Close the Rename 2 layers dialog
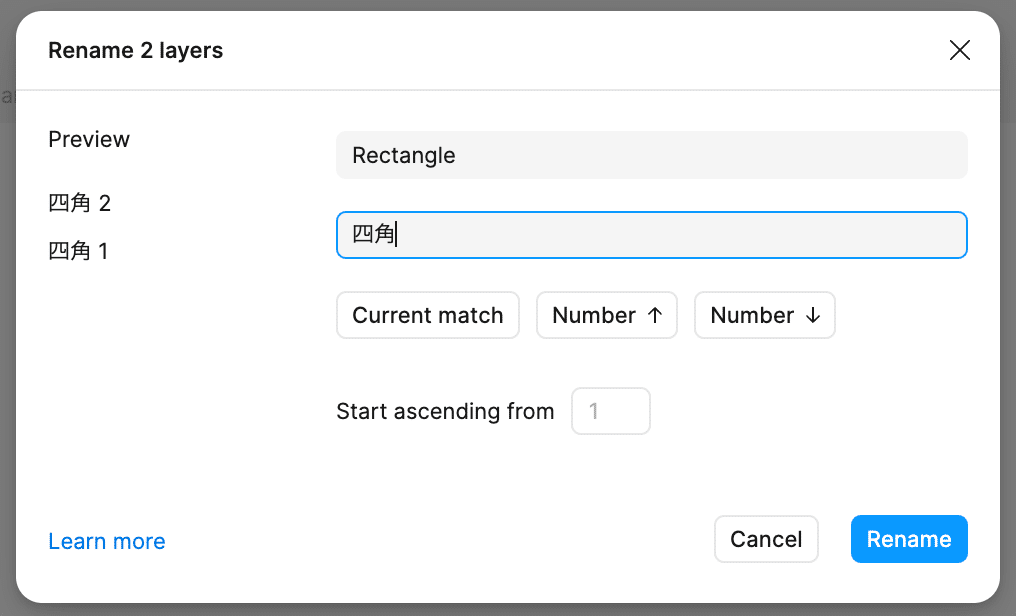 click(x=960, y=50)
